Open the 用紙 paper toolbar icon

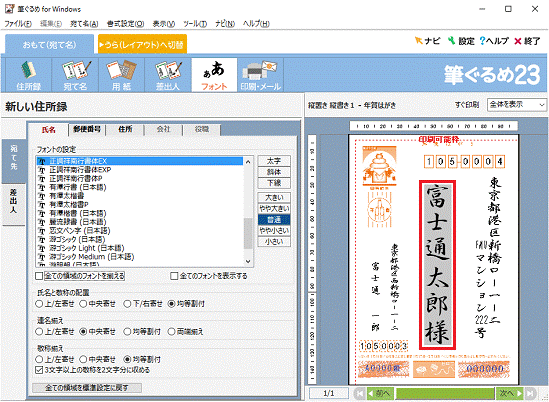pyautogui.click(x=122, y=75)
